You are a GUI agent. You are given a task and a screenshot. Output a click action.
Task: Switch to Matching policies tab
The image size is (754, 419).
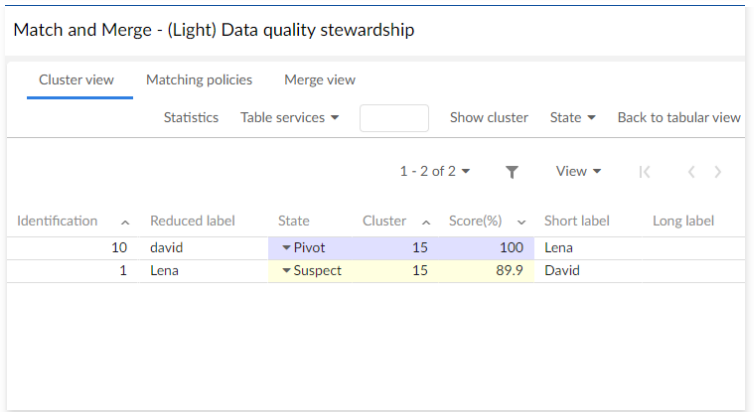[199, 80]
